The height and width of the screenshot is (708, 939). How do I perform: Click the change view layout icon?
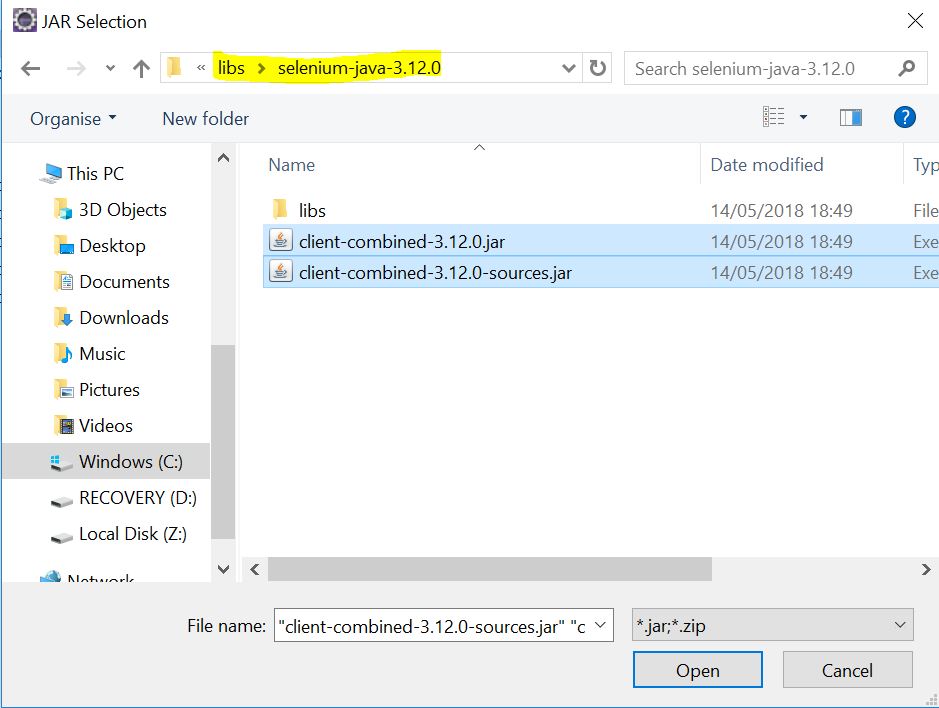(774, 118)
